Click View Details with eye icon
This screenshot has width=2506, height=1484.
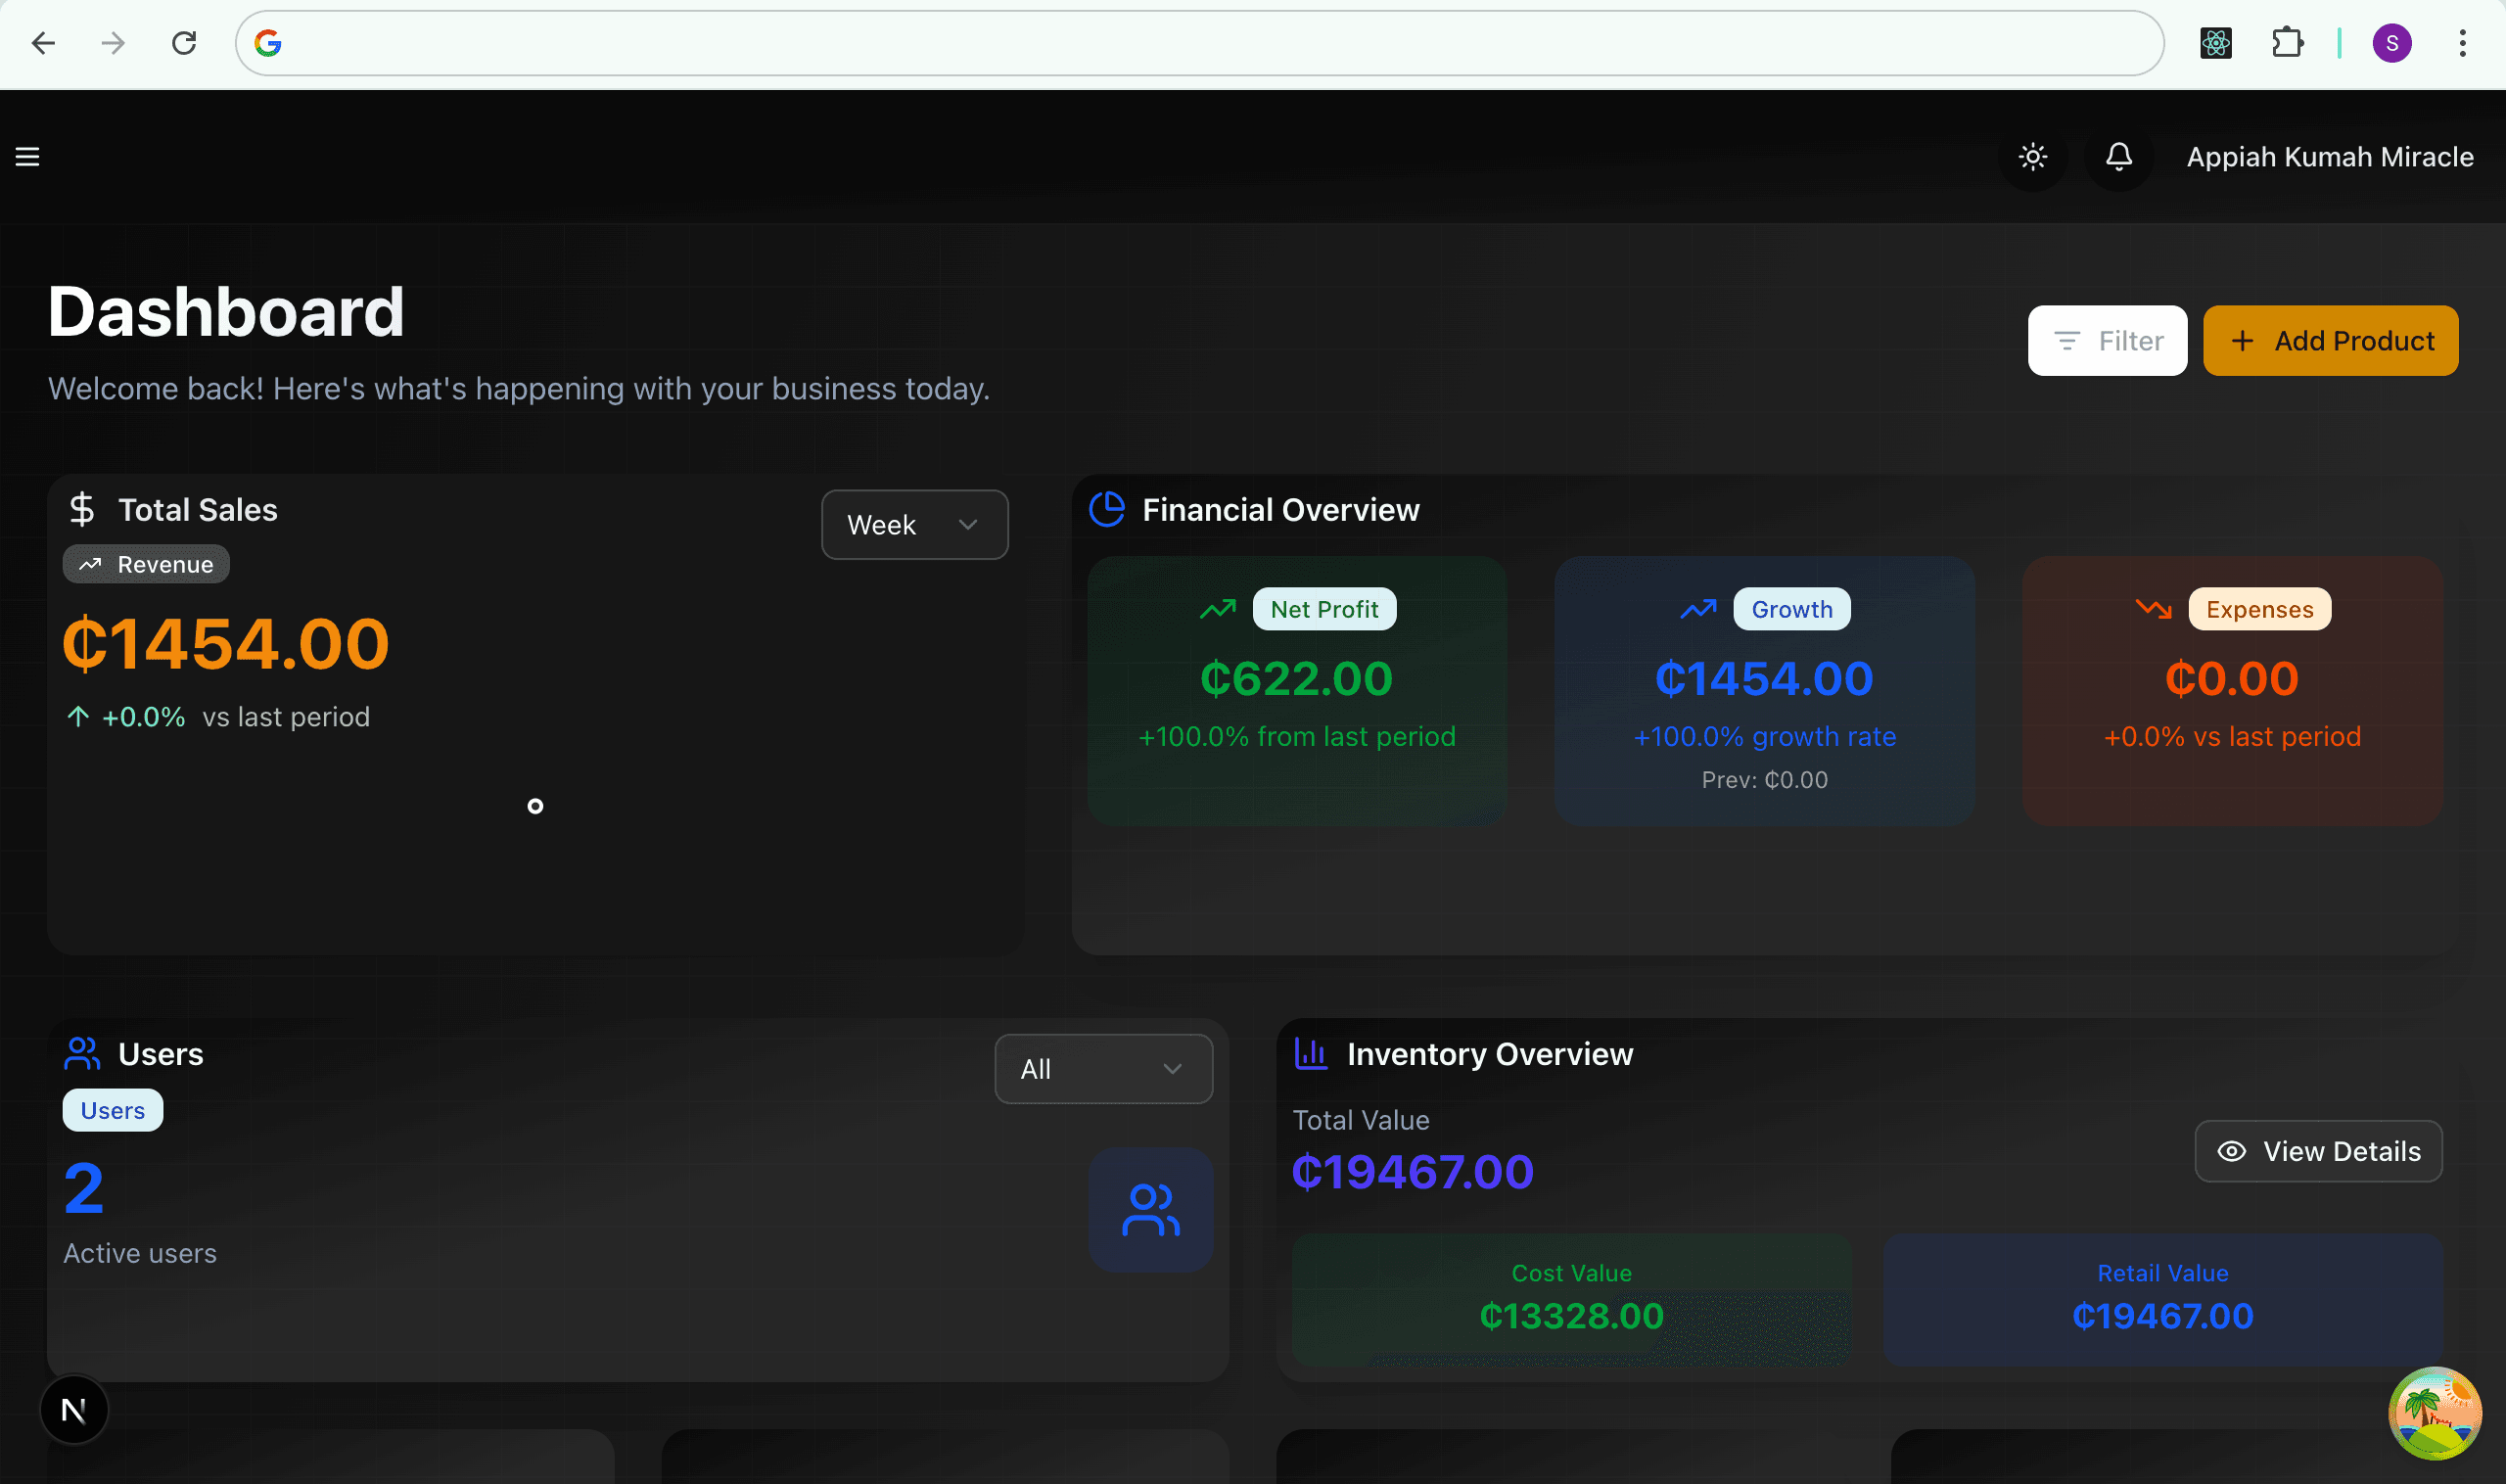click(x=2317, y=1151)
